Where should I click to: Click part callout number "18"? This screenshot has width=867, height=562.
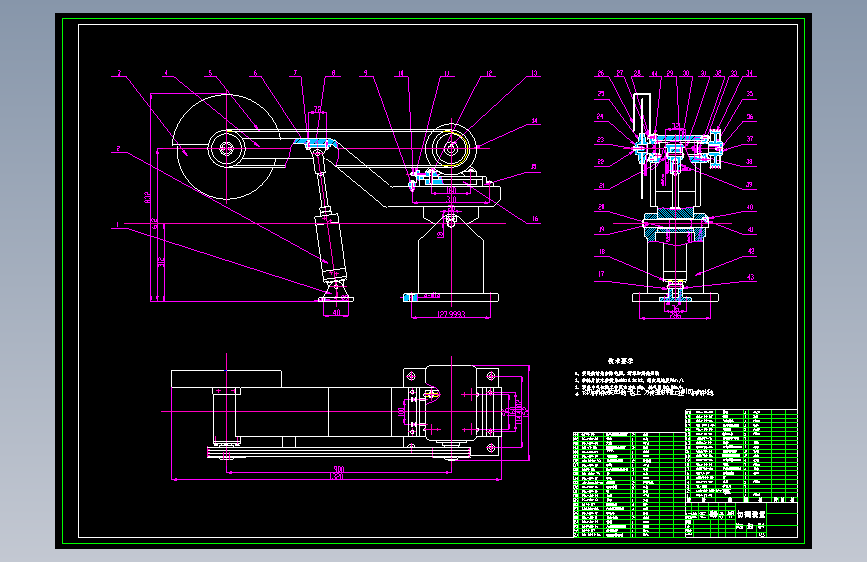pos(602,251)
